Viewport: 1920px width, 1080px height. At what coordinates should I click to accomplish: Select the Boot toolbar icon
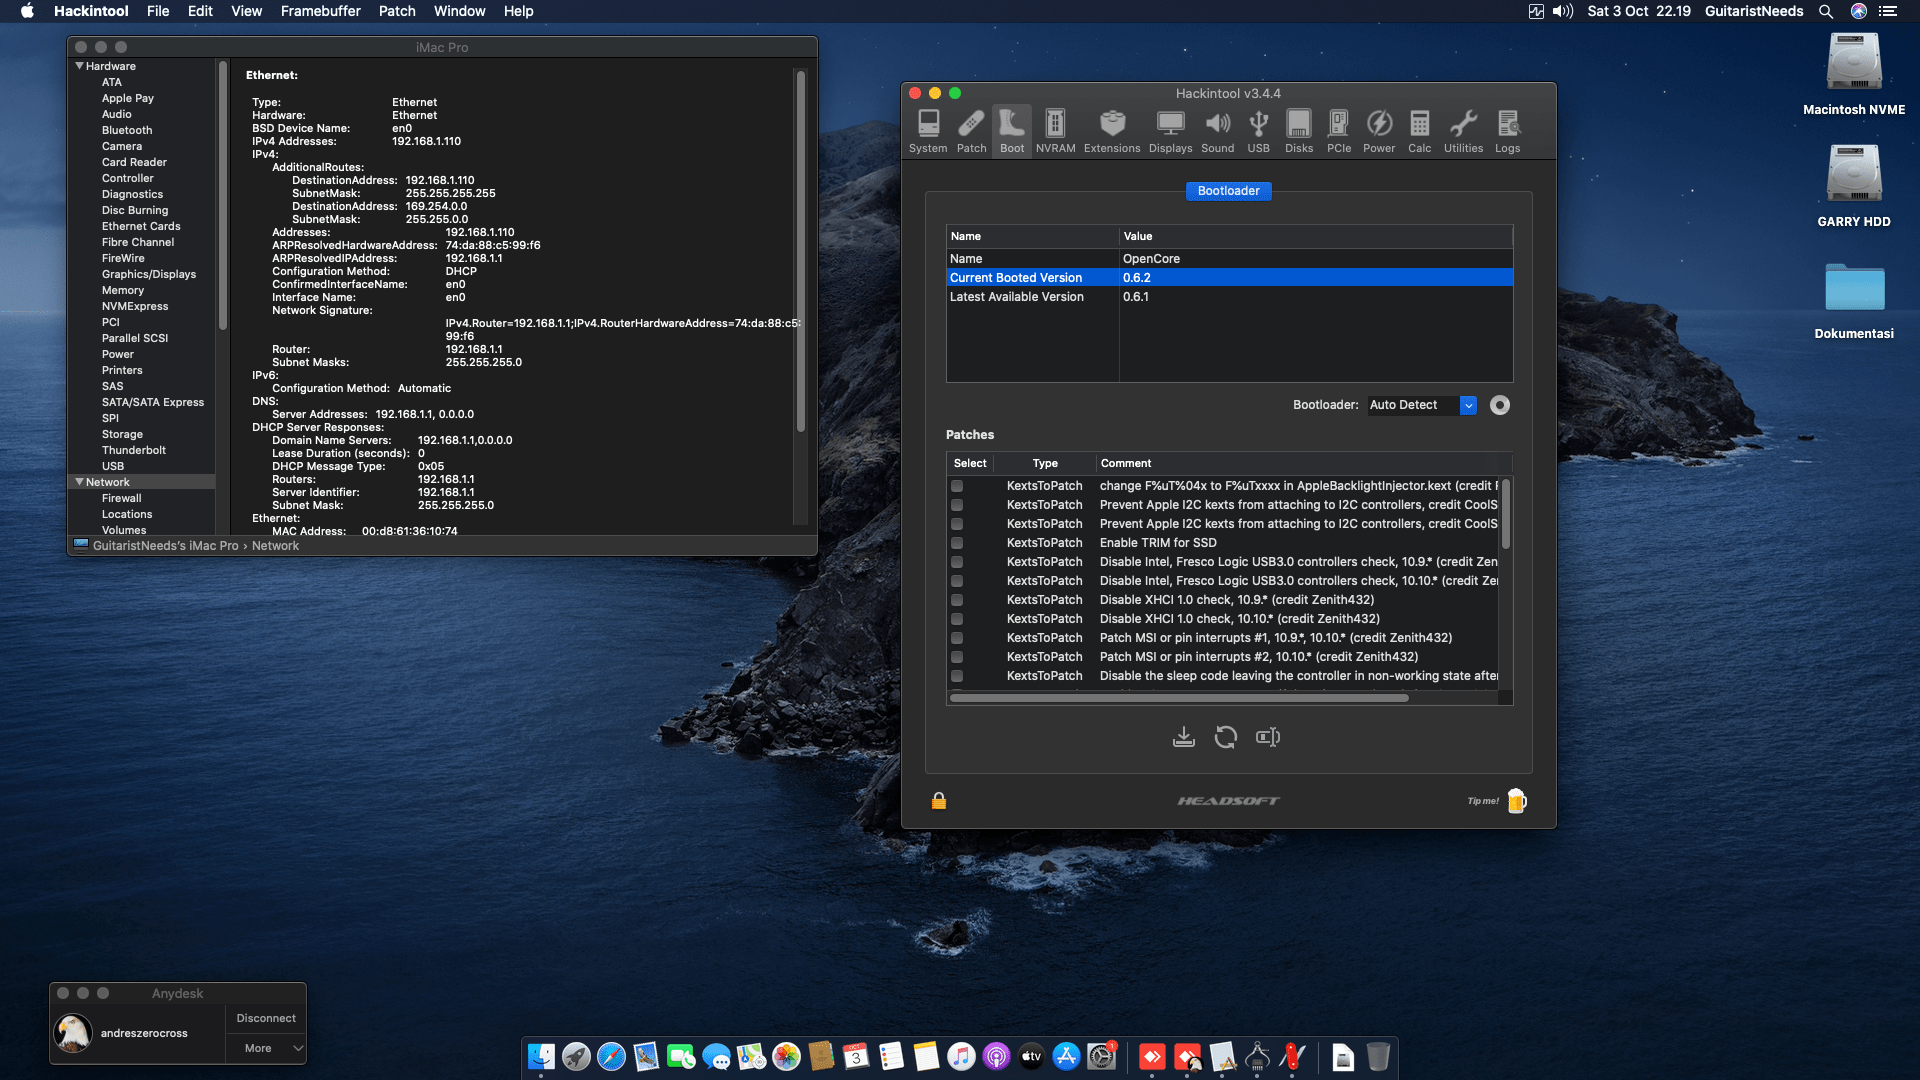tap(1012, 131)
